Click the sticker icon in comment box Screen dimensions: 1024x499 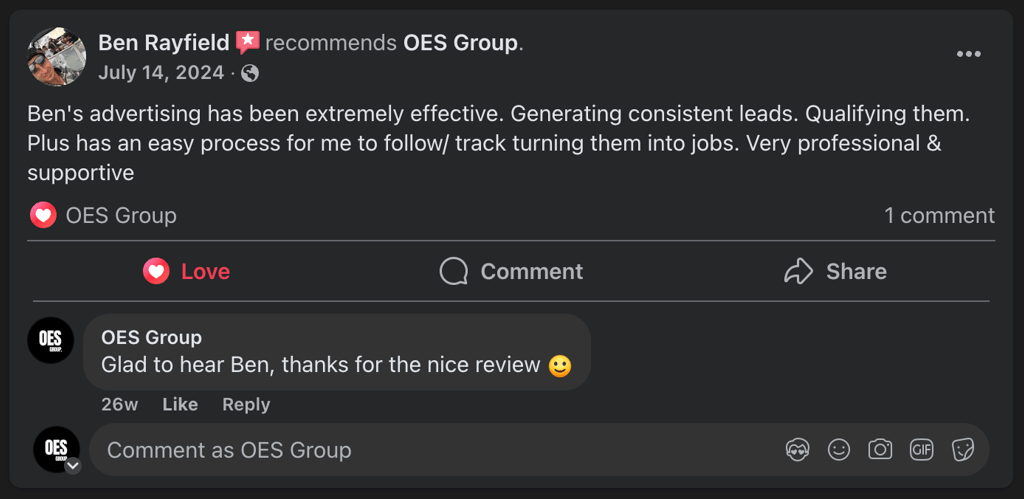[x=962, y=450]
